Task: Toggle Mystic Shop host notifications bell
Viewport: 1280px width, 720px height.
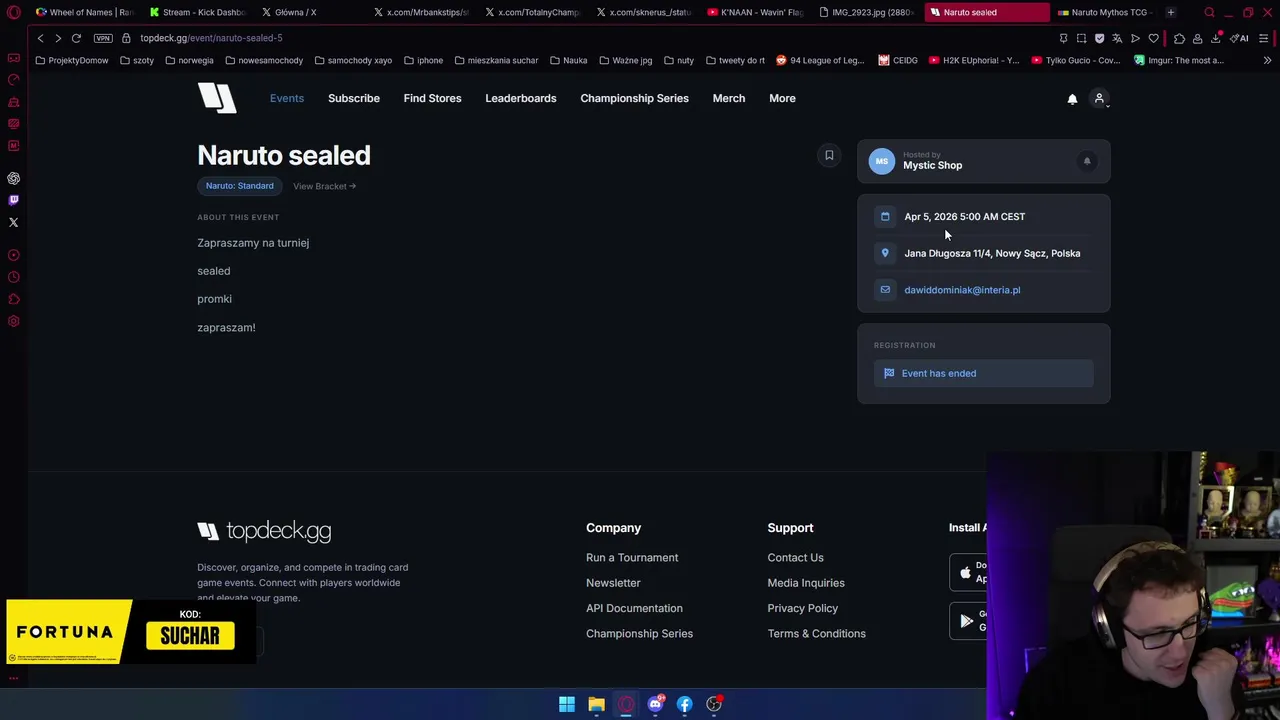Action: pos(1087,161)
